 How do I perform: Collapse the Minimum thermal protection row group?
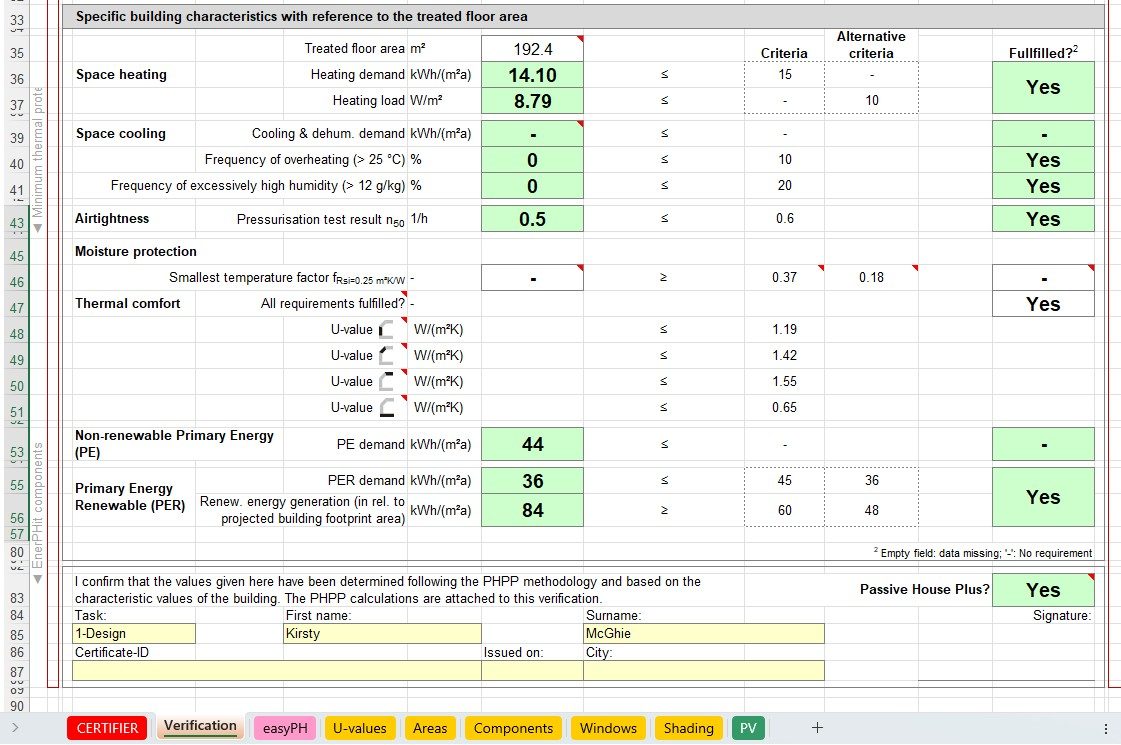pyautogui.click(x=38, y=228)
